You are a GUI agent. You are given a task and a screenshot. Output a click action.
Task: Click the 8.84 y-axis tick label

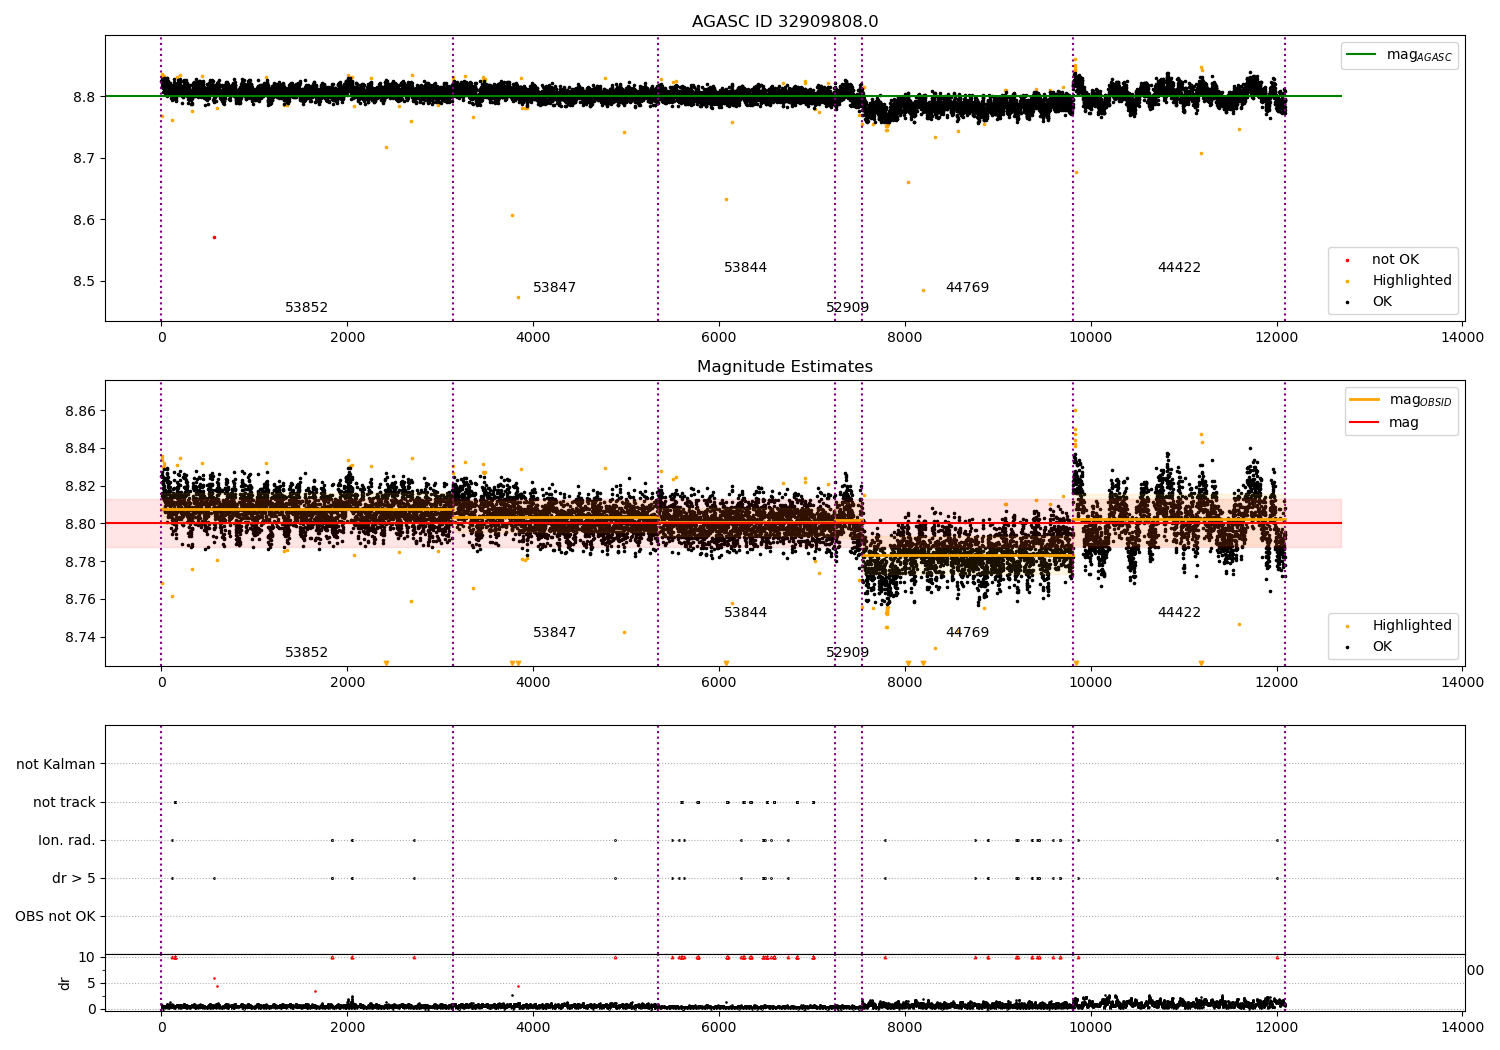tap(81, 448)
